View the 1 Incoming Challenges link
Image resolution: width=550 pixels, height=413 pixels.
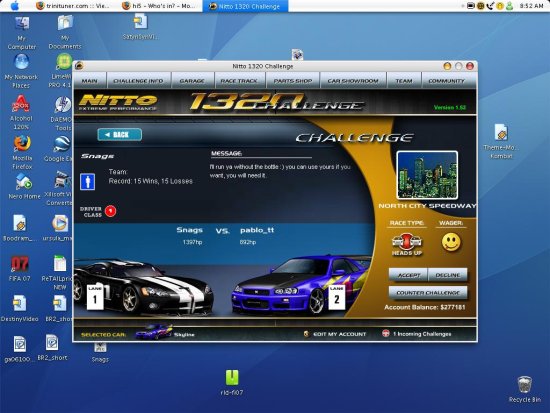tap(417, 334)
